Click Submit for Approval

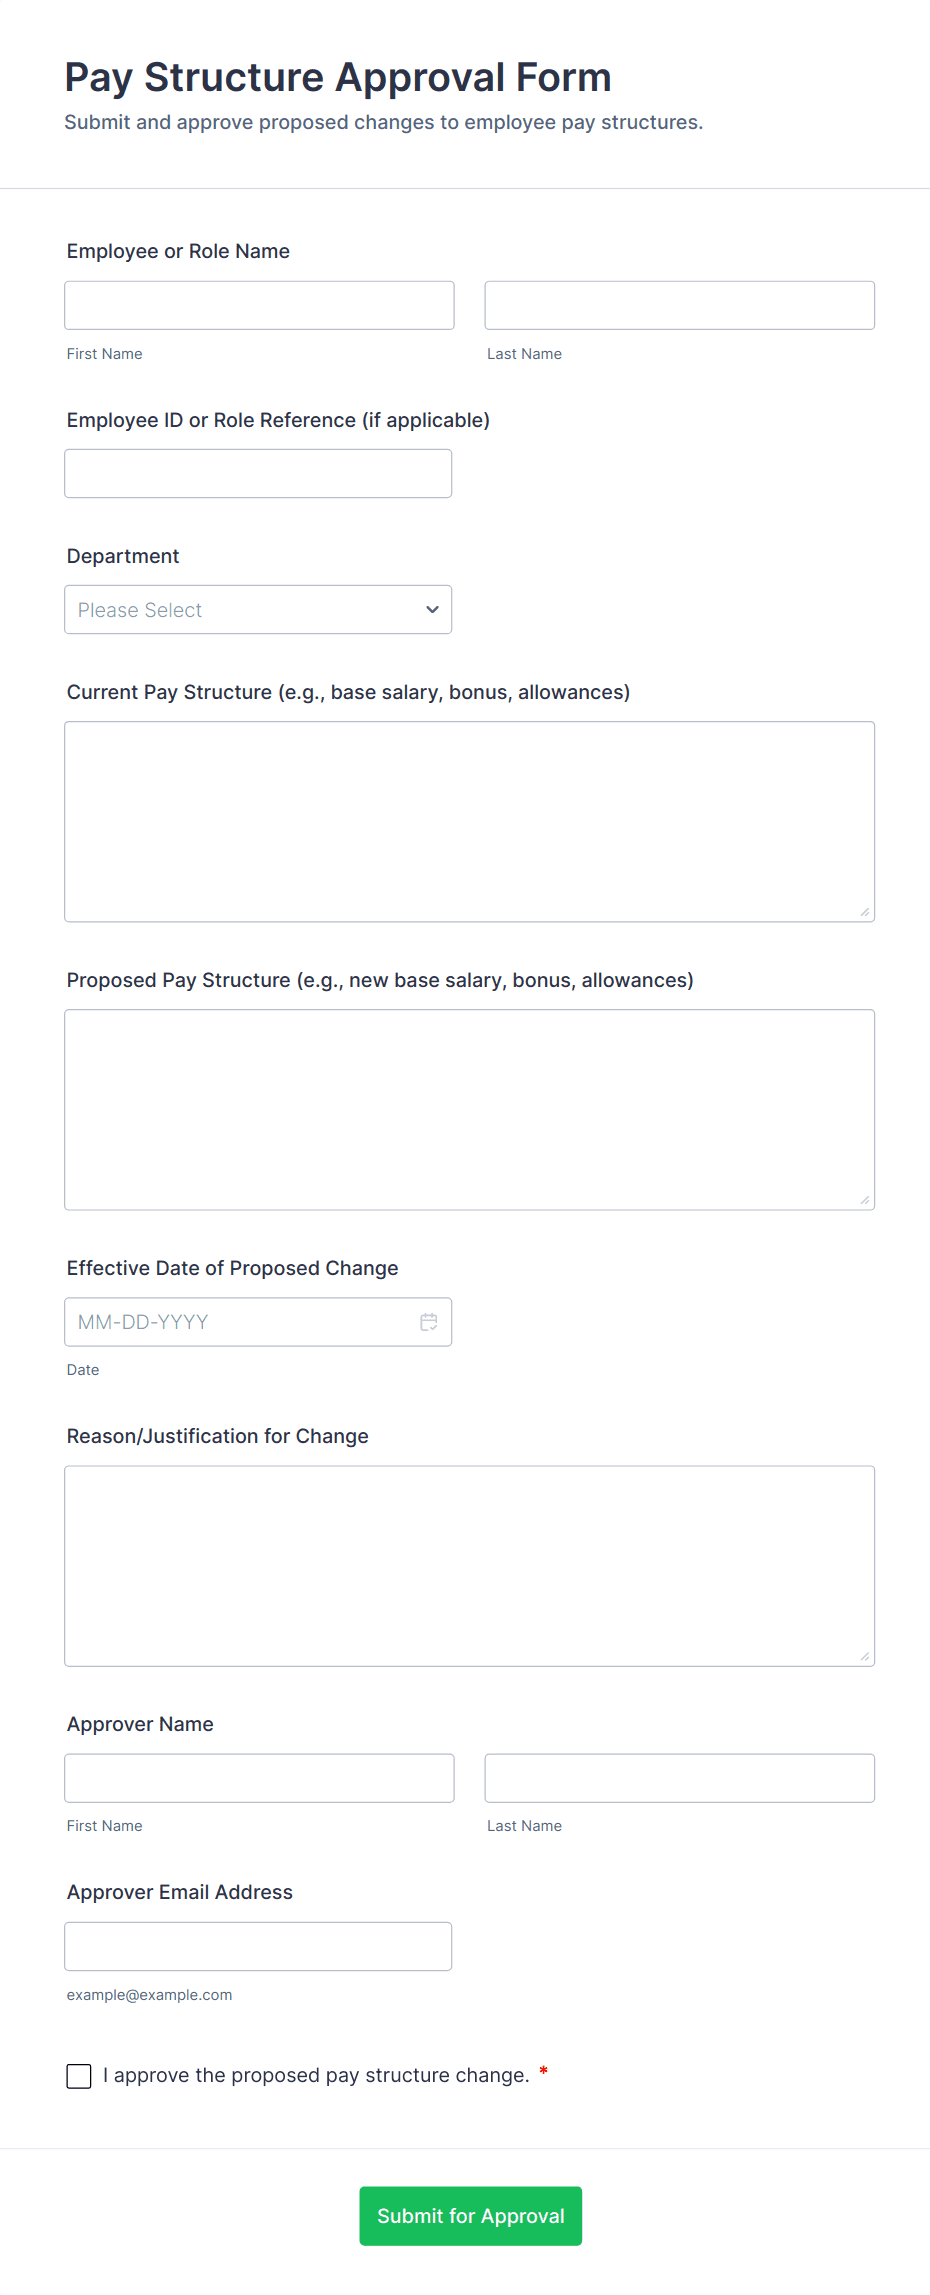tap(470, 2216)
